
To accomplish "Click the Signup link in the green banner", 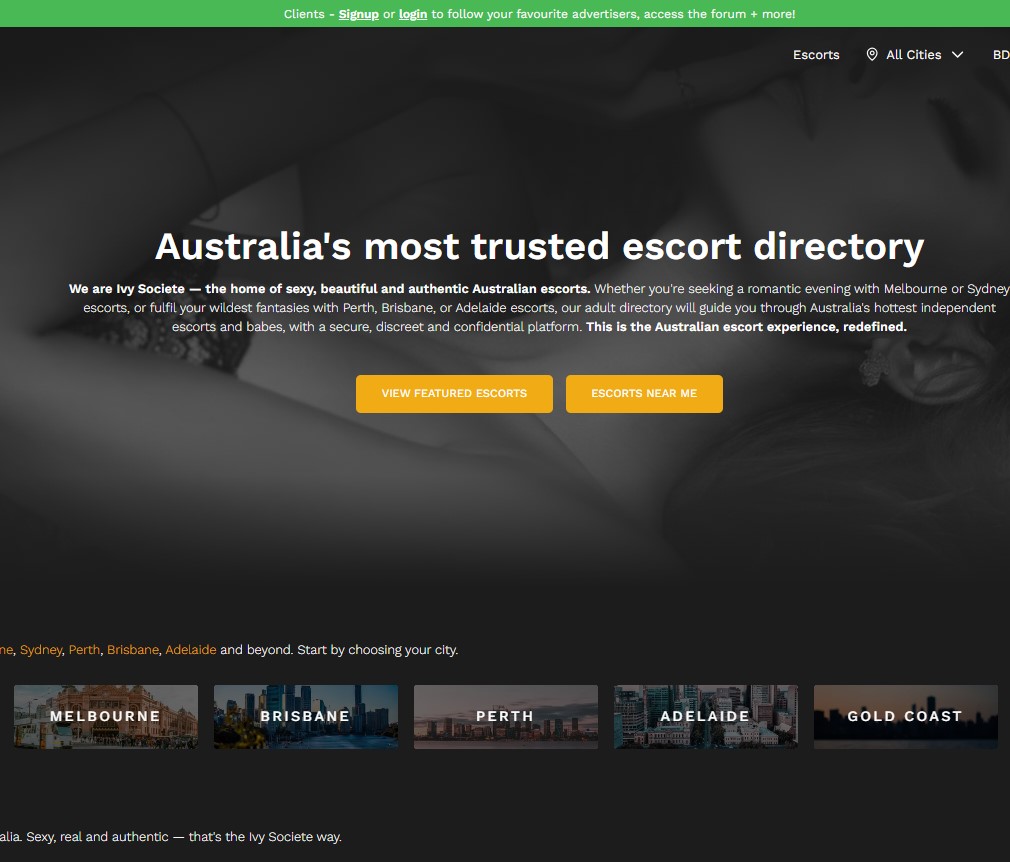I will (358, 14).
